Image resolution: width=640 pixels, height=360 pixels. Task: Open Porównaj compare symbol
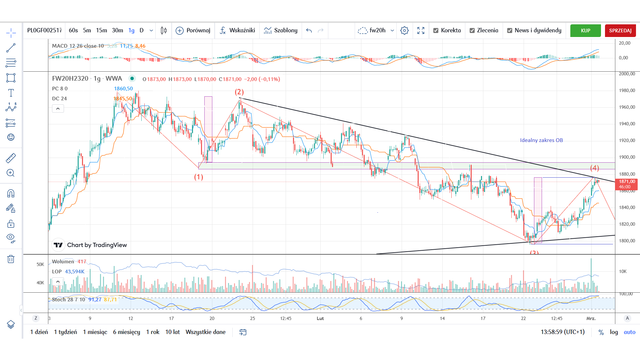click(x=193, y=31)
